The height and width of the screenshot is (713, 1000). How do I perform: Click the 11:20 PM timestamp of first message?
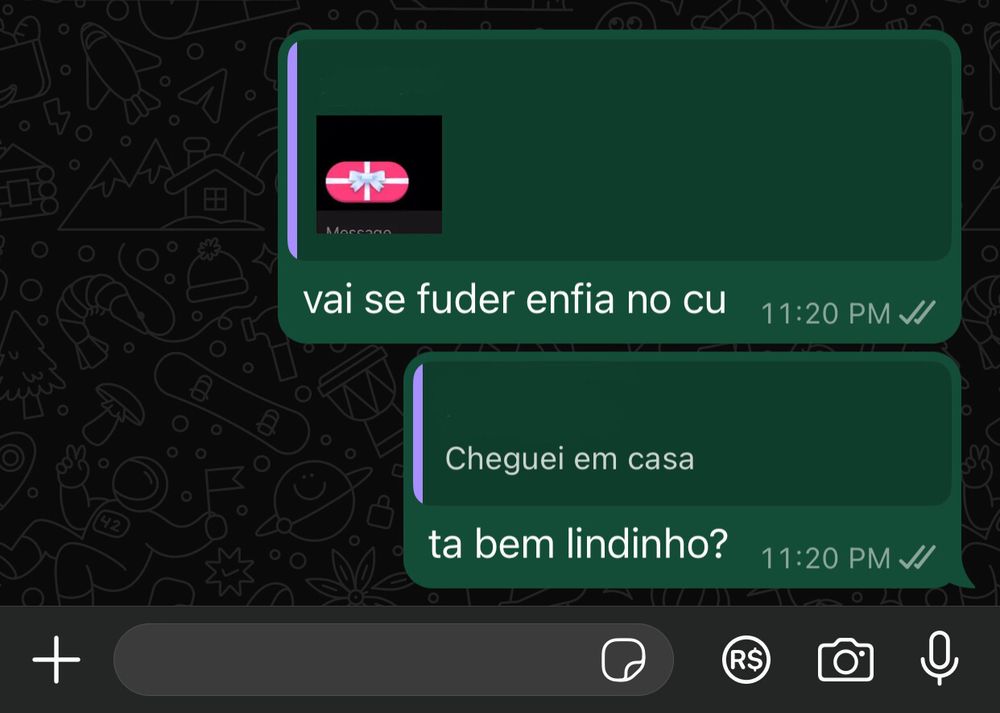825,313
